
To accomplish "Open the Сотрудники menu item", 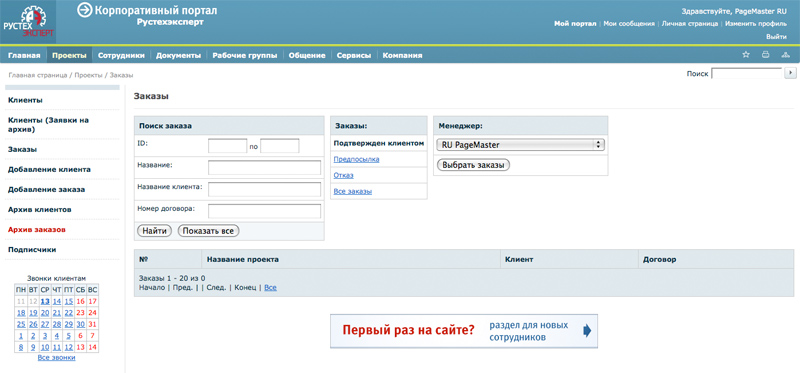I will [x=121, y=56].
